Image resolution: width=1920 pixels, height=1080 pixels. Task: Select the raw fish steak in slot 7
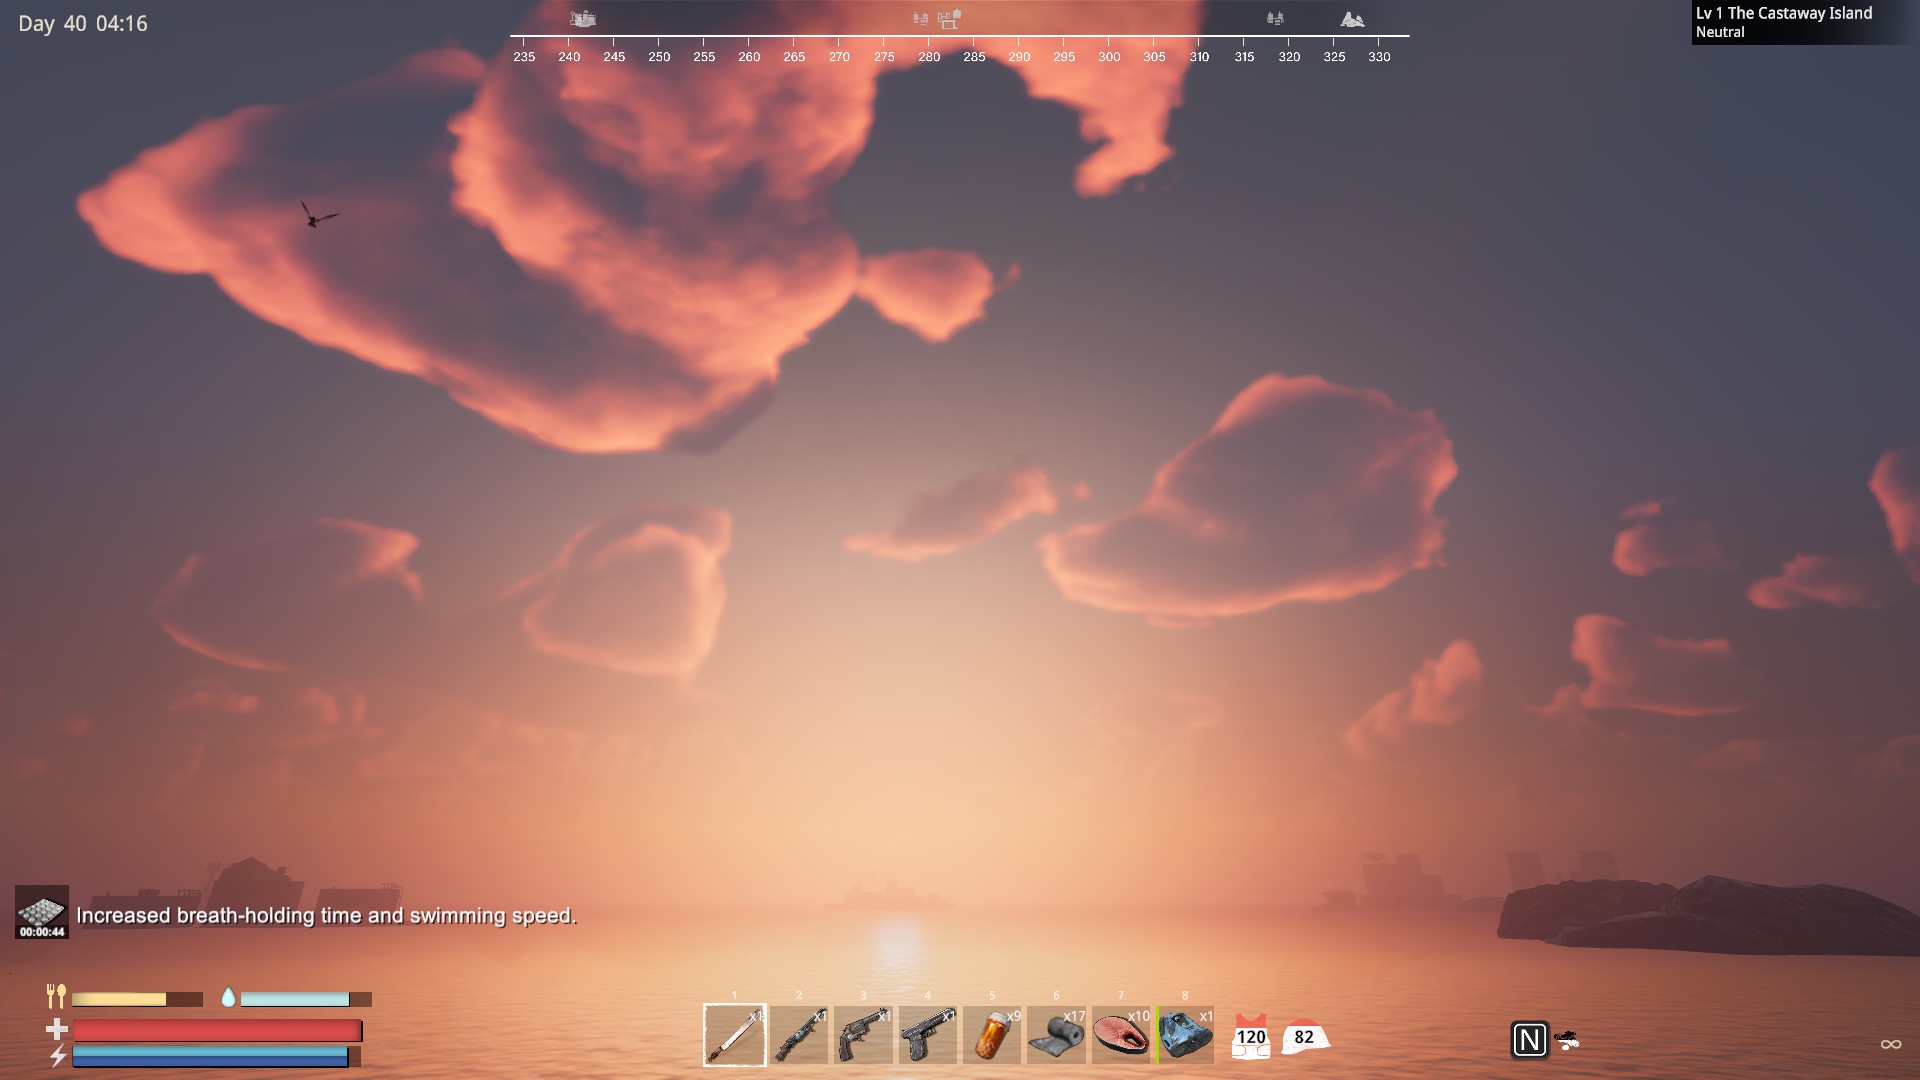pos(1120,1035)
